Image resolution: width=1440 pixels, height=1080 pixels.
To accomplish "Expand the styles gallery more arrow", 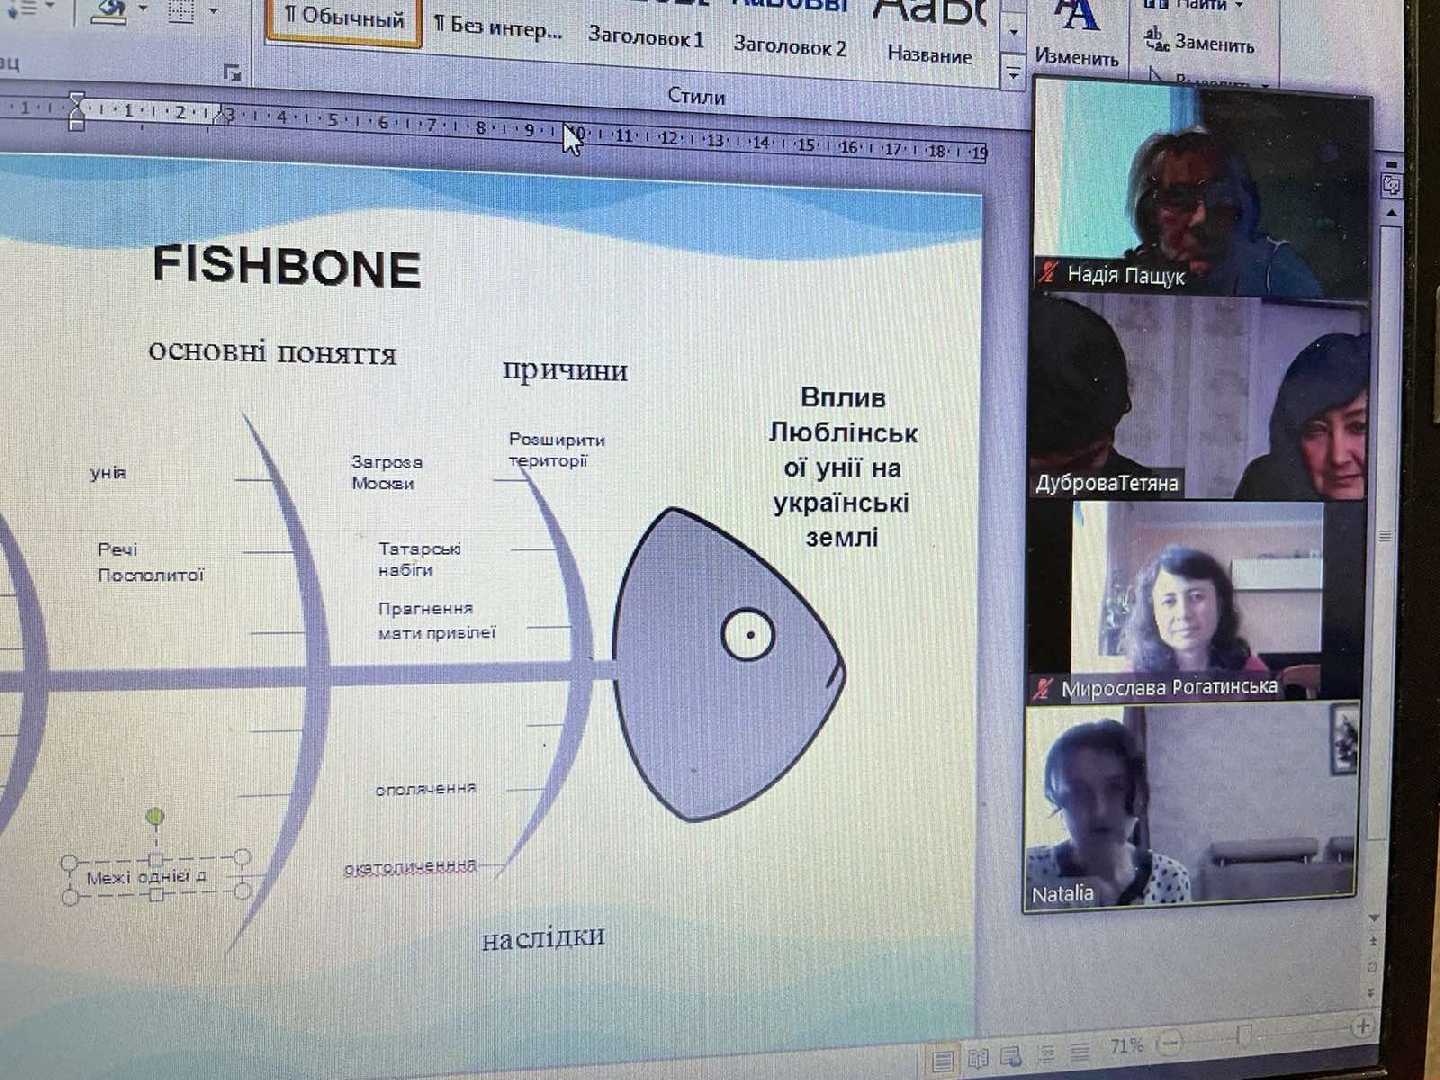I will (x=1013, y=73).
